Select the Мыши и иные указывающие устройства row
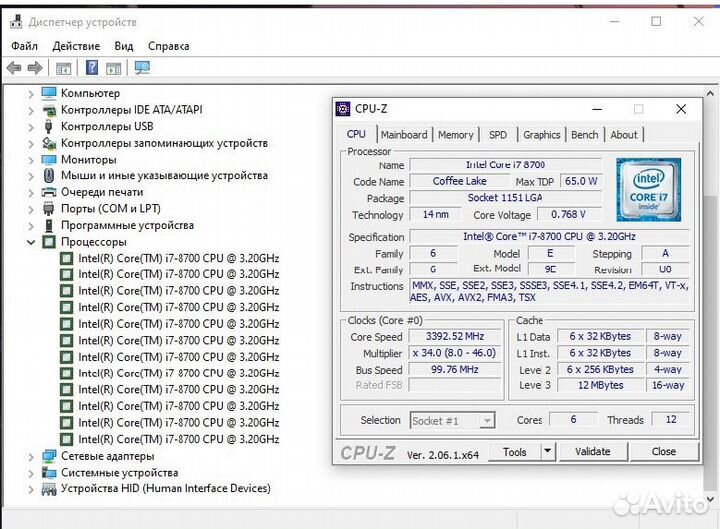Screen dimensions: 720x529 pos(164,175)
